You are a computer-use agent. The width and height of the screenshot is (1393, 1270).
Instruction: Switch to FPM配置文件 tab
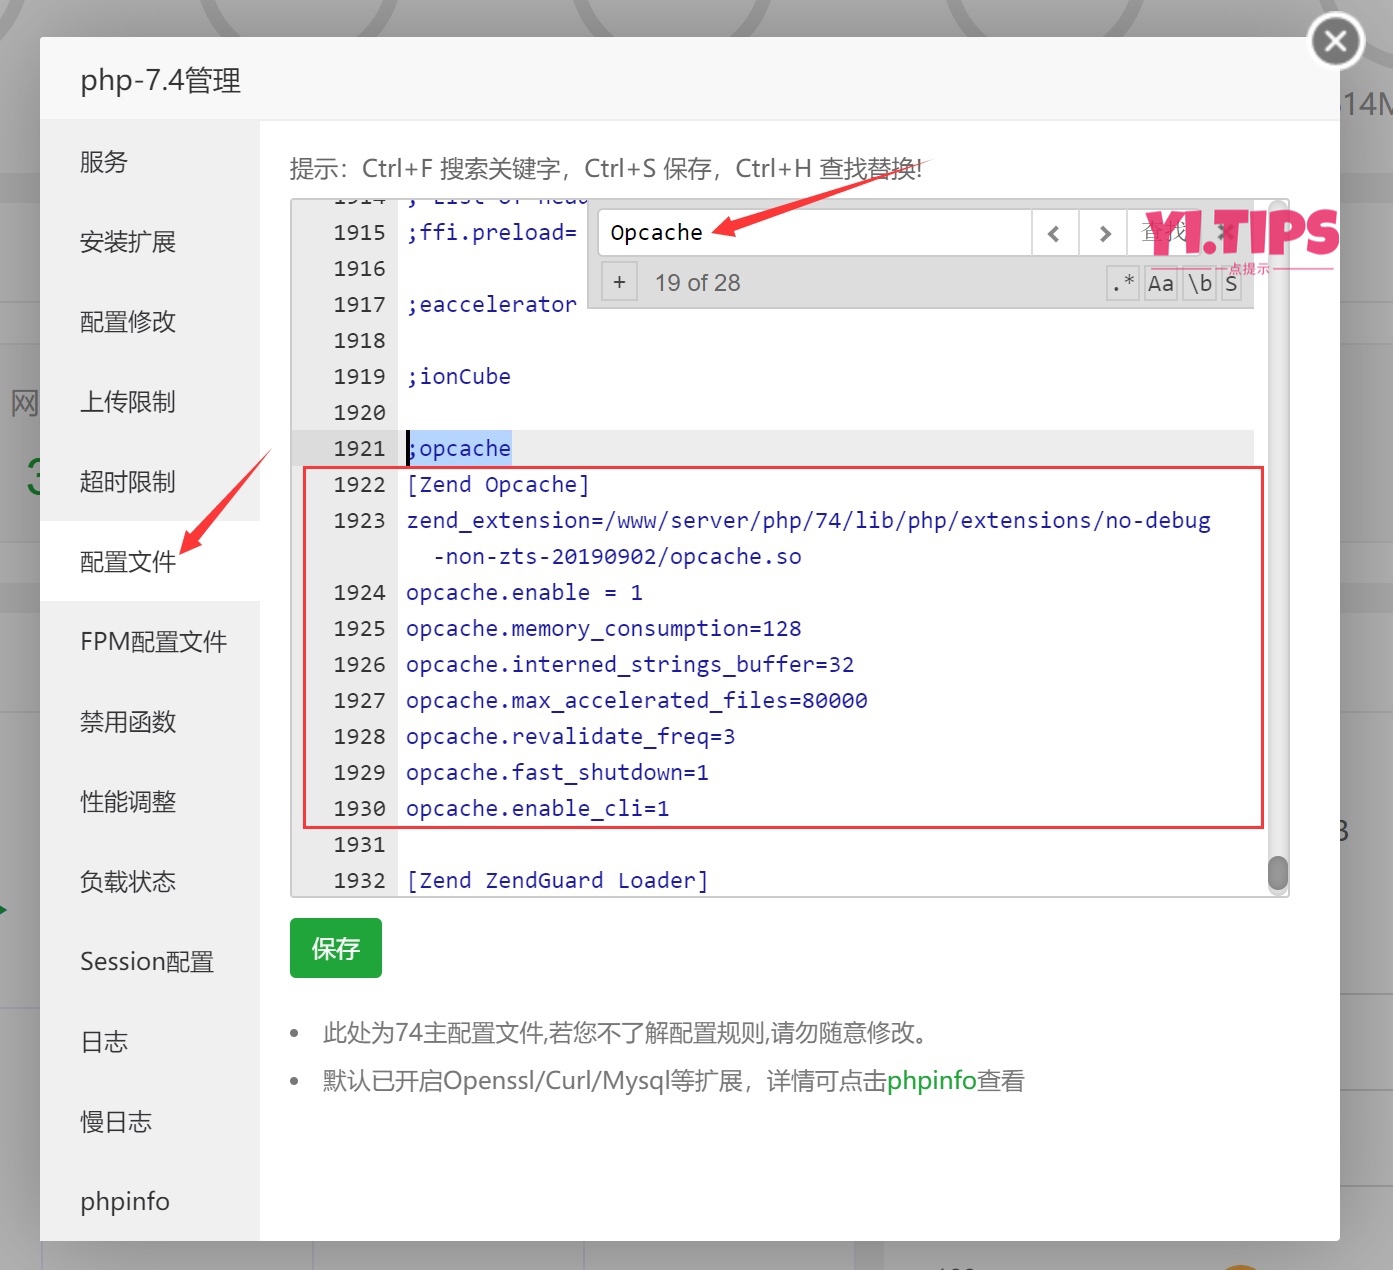pyautogui.click(x=154, y=641)
